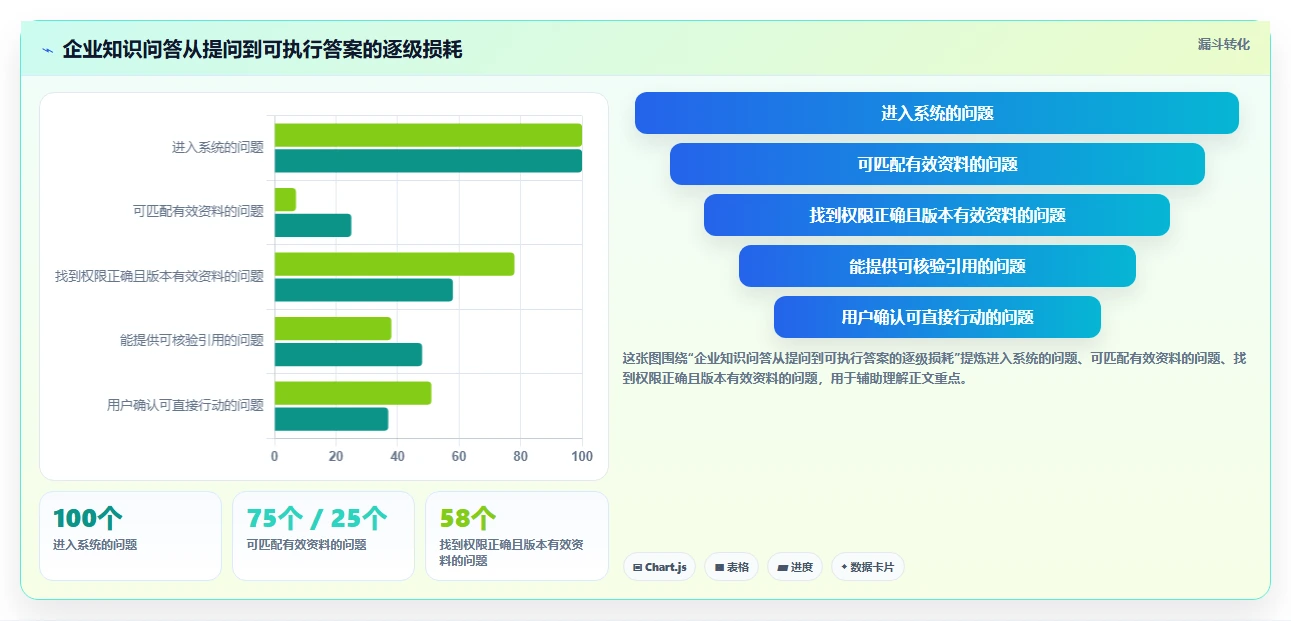This screenshot has width=1291, height=621.
Task: Click the main title 企业知识问答从提问到可执行答案的逐级损耗
Action: tap(262, 49)
